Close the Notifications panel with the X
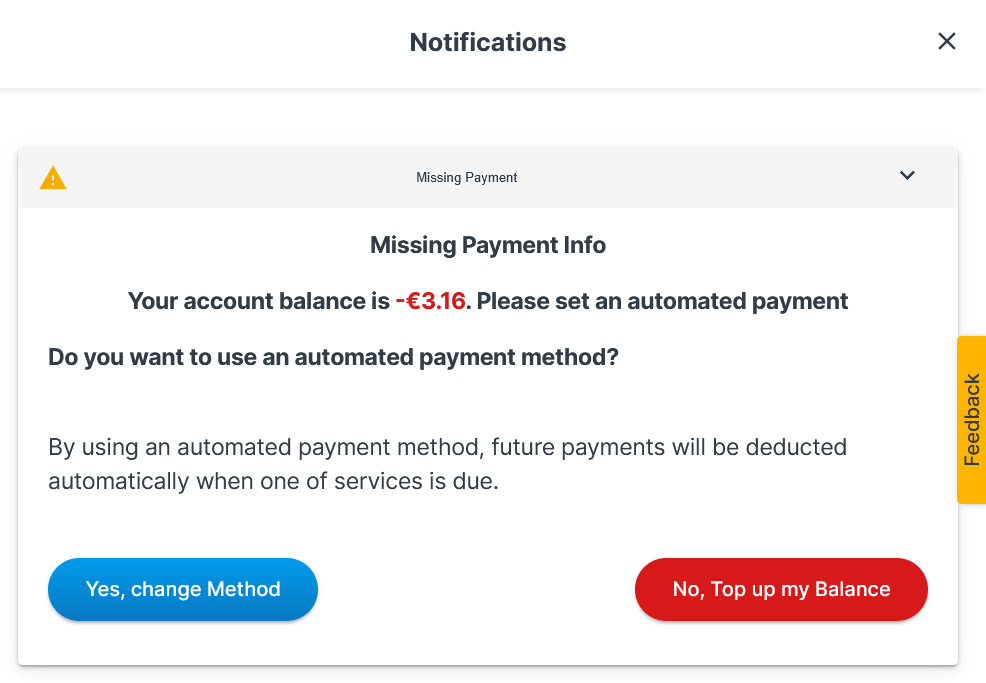This screenshot has width=986, height=683. pyautogui.click(x=946, y=41)
